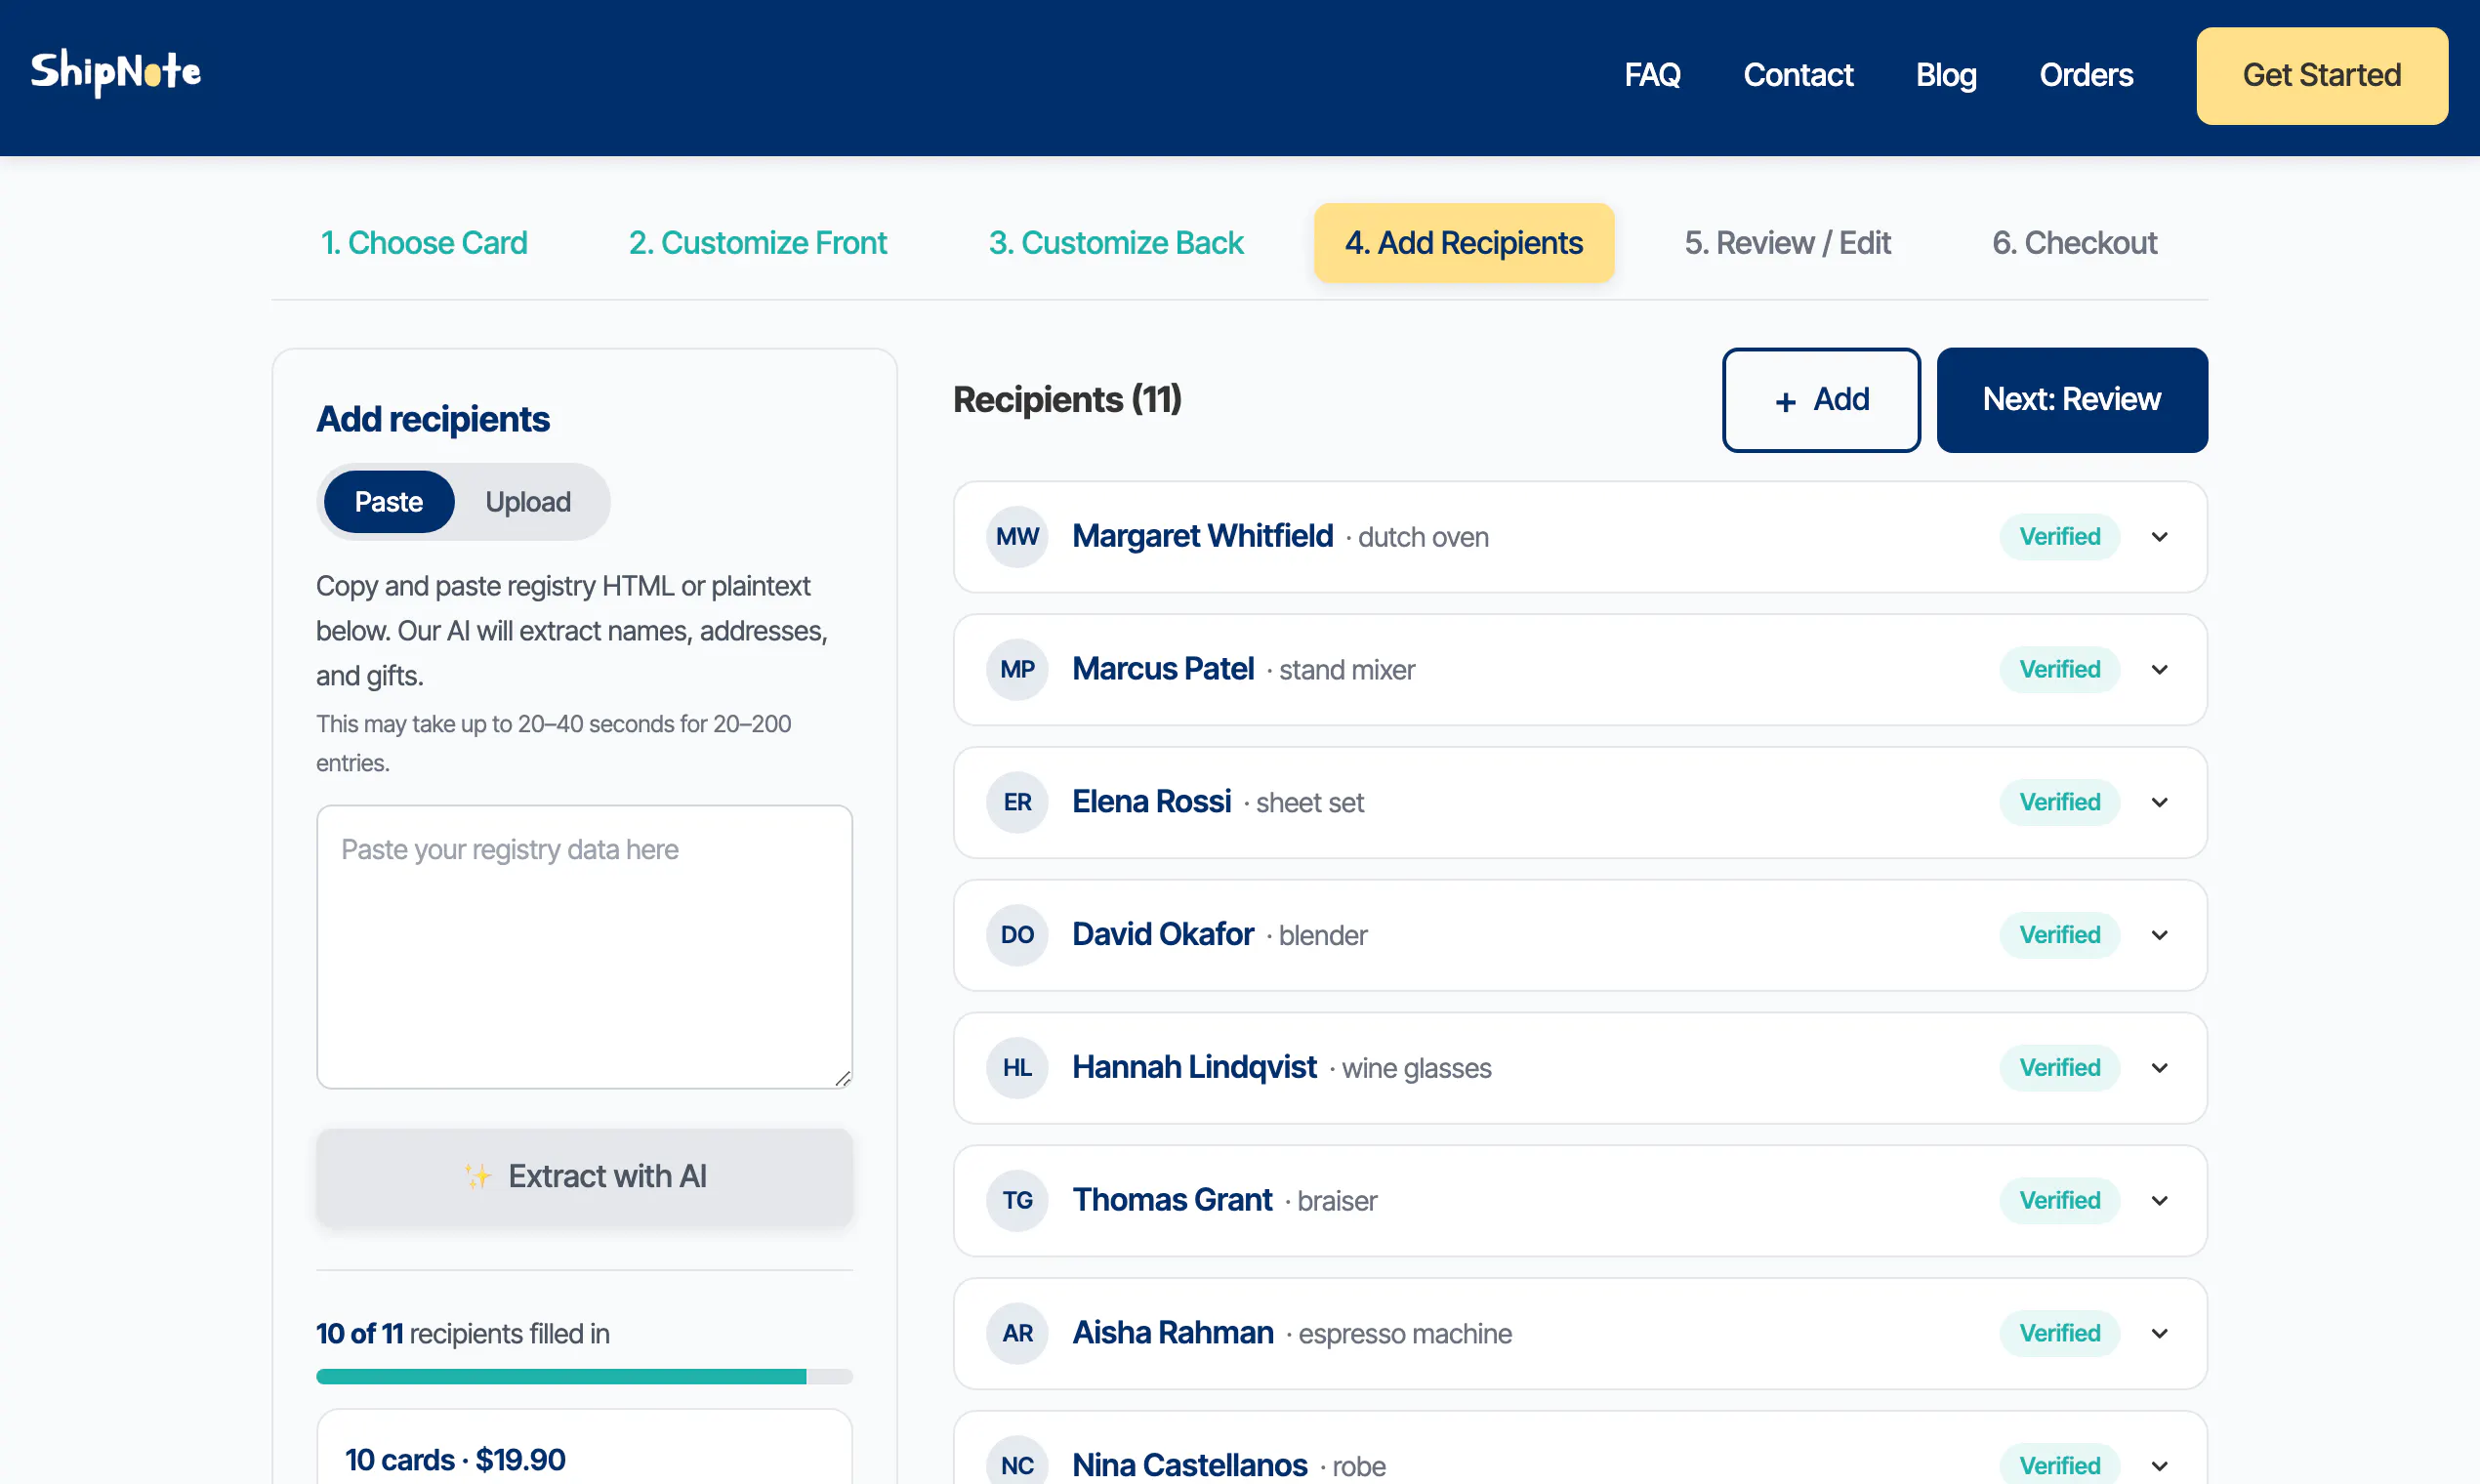Open the Contact page

(1798, 75)
